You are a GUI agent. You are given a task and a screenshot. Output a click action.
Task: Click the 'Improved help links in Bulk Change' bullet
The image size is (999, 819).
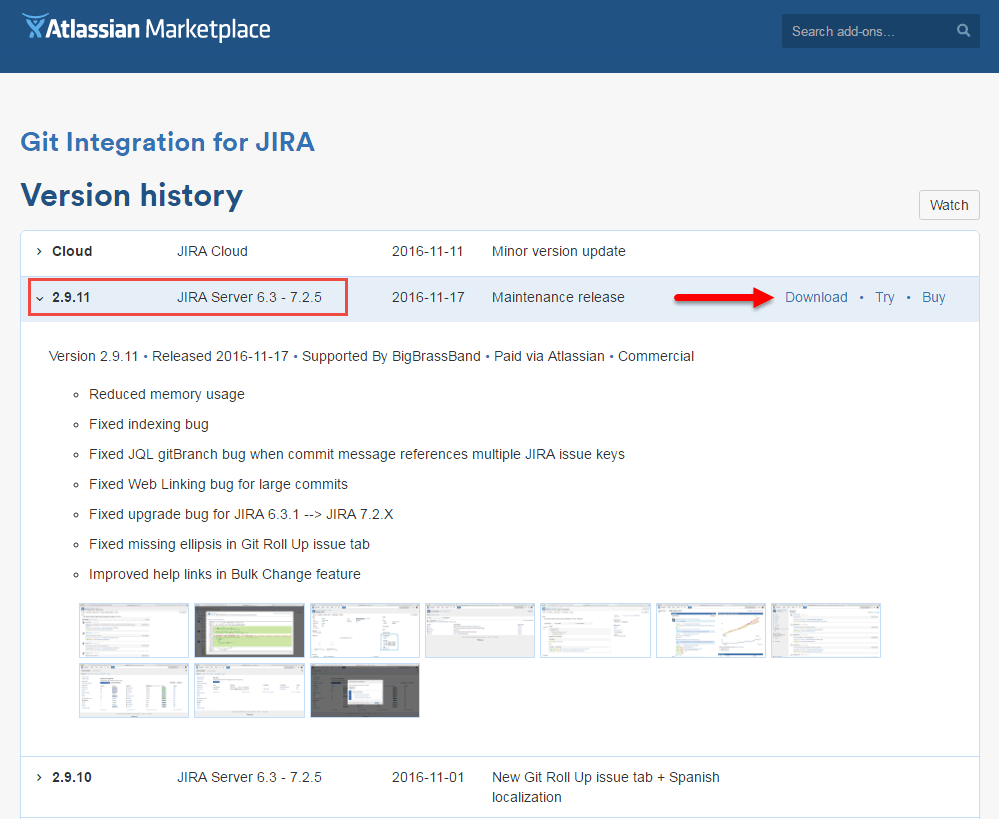point(225,574)
